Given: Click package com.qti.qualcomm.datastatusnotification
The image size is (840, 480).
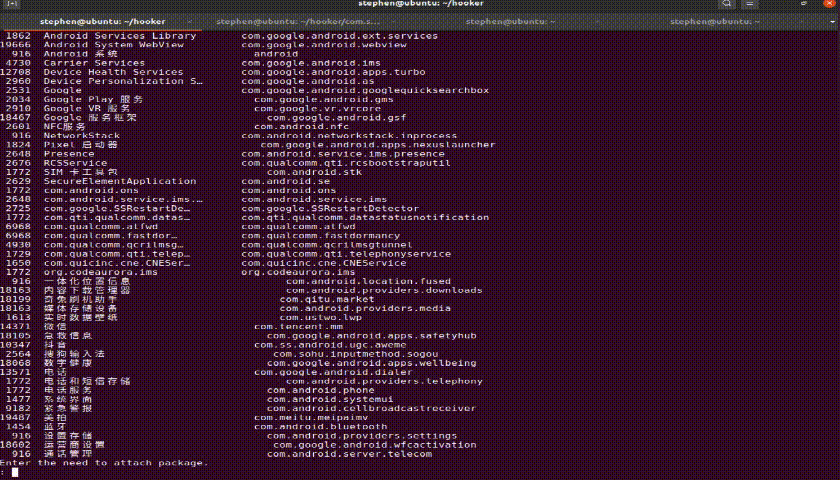Looking at the screenshot, I should pyautogui.click(x=365, y=218).
